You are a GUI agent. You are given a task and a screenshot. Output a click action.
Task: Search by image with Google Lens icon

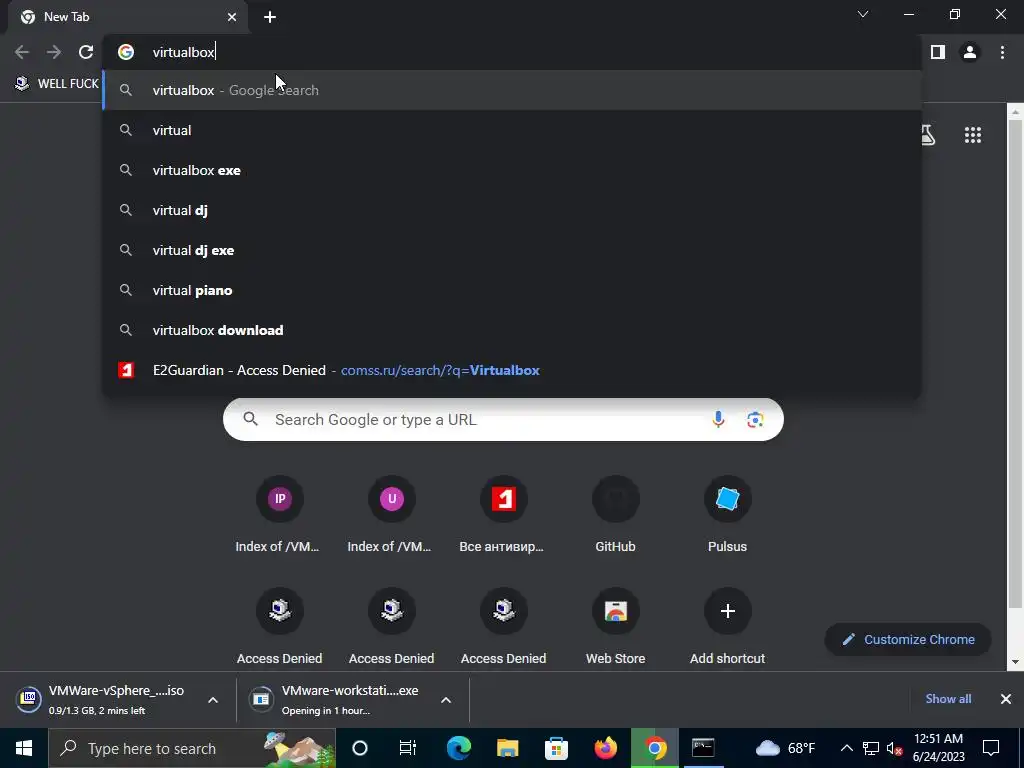tap(755, 419)
